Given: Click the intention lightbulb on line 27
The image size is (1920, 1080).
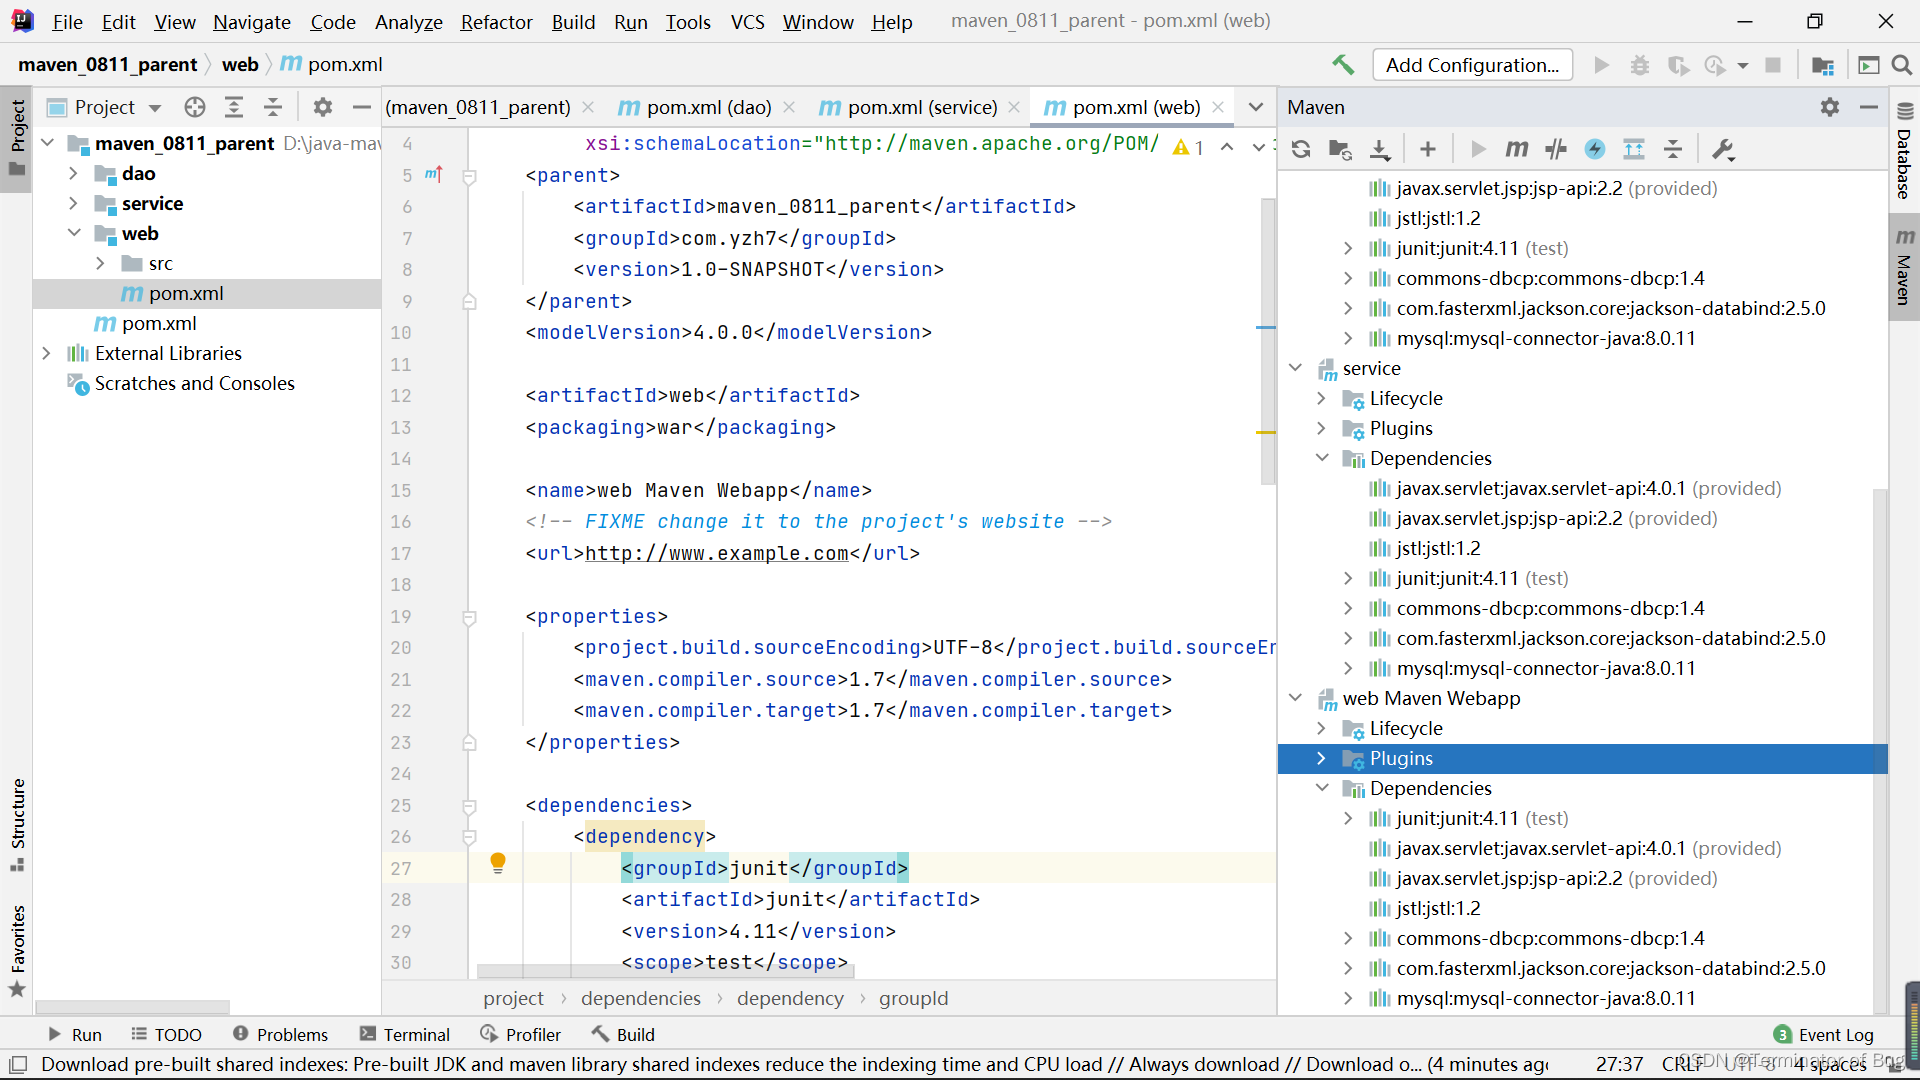Looking at the screenshot, I should (x=498, y=864).
